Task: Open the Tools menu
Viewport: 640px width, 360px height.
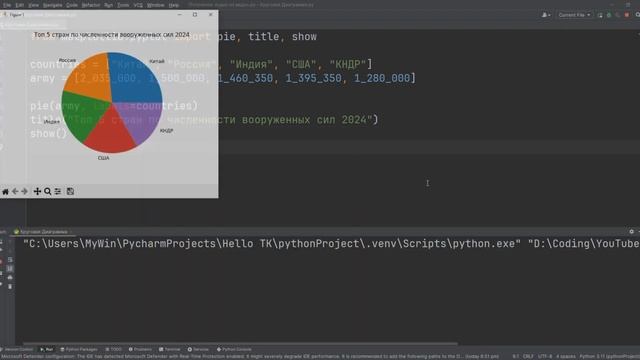Action: pyautogui.click(x=123, y=5)
